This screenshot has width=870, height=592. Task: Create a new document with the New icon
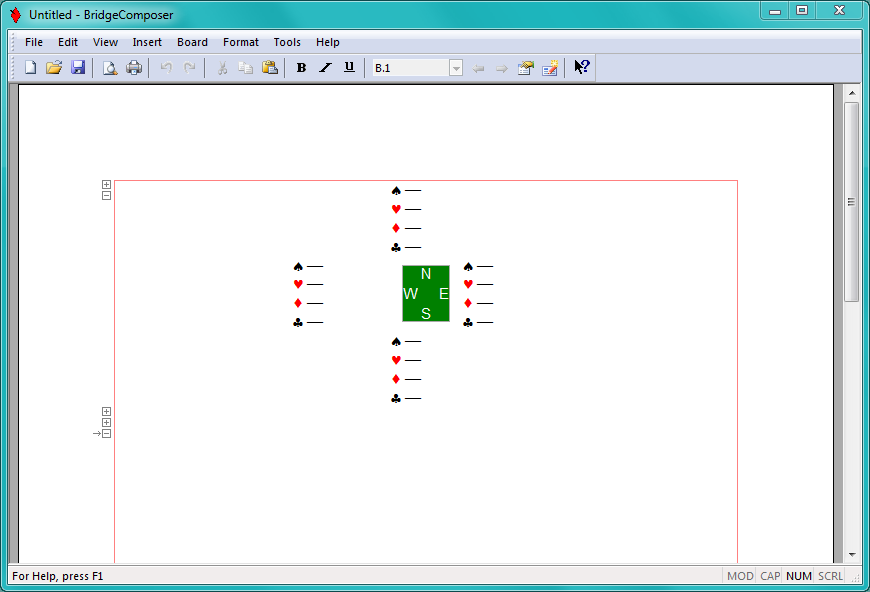(30, 68)
